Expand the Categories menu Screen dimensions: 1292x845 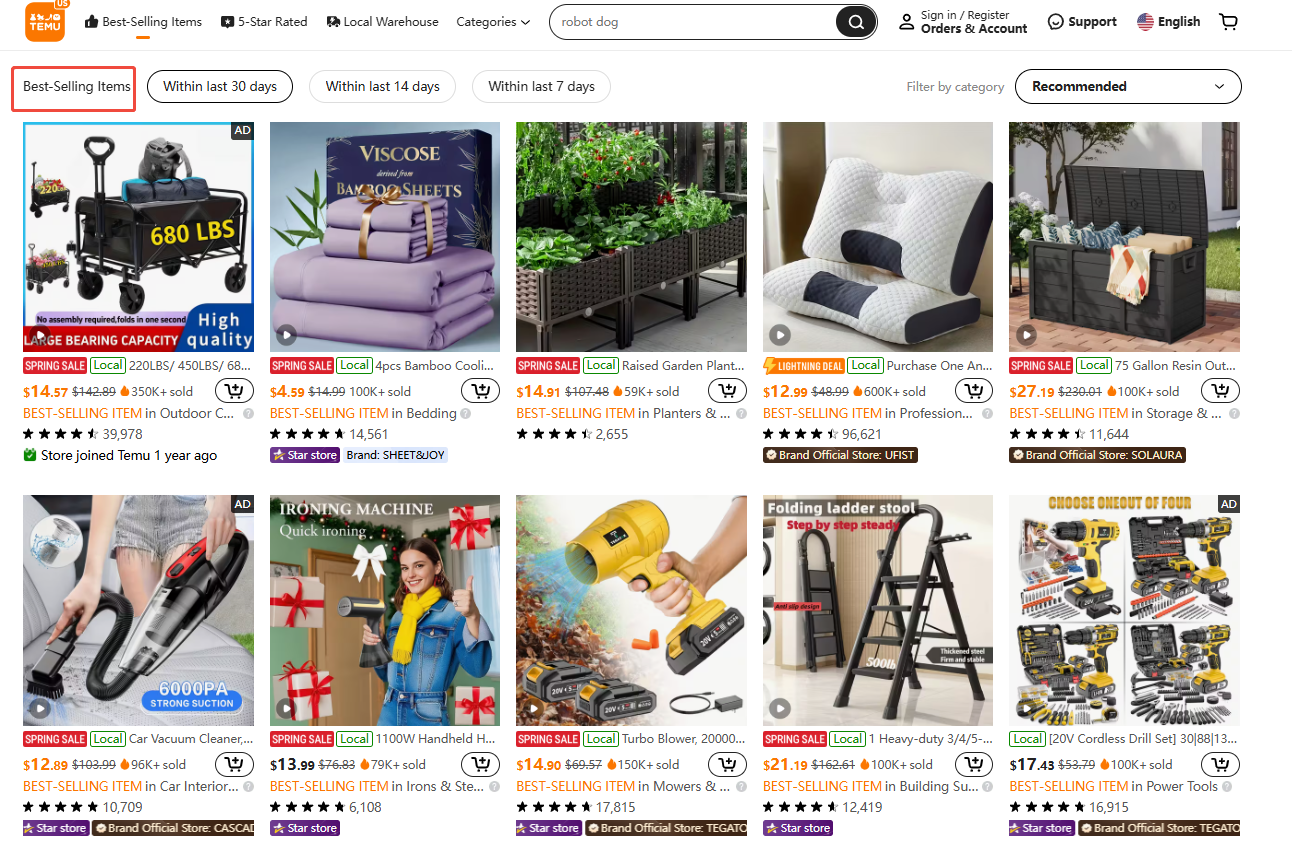coord(493,22)
